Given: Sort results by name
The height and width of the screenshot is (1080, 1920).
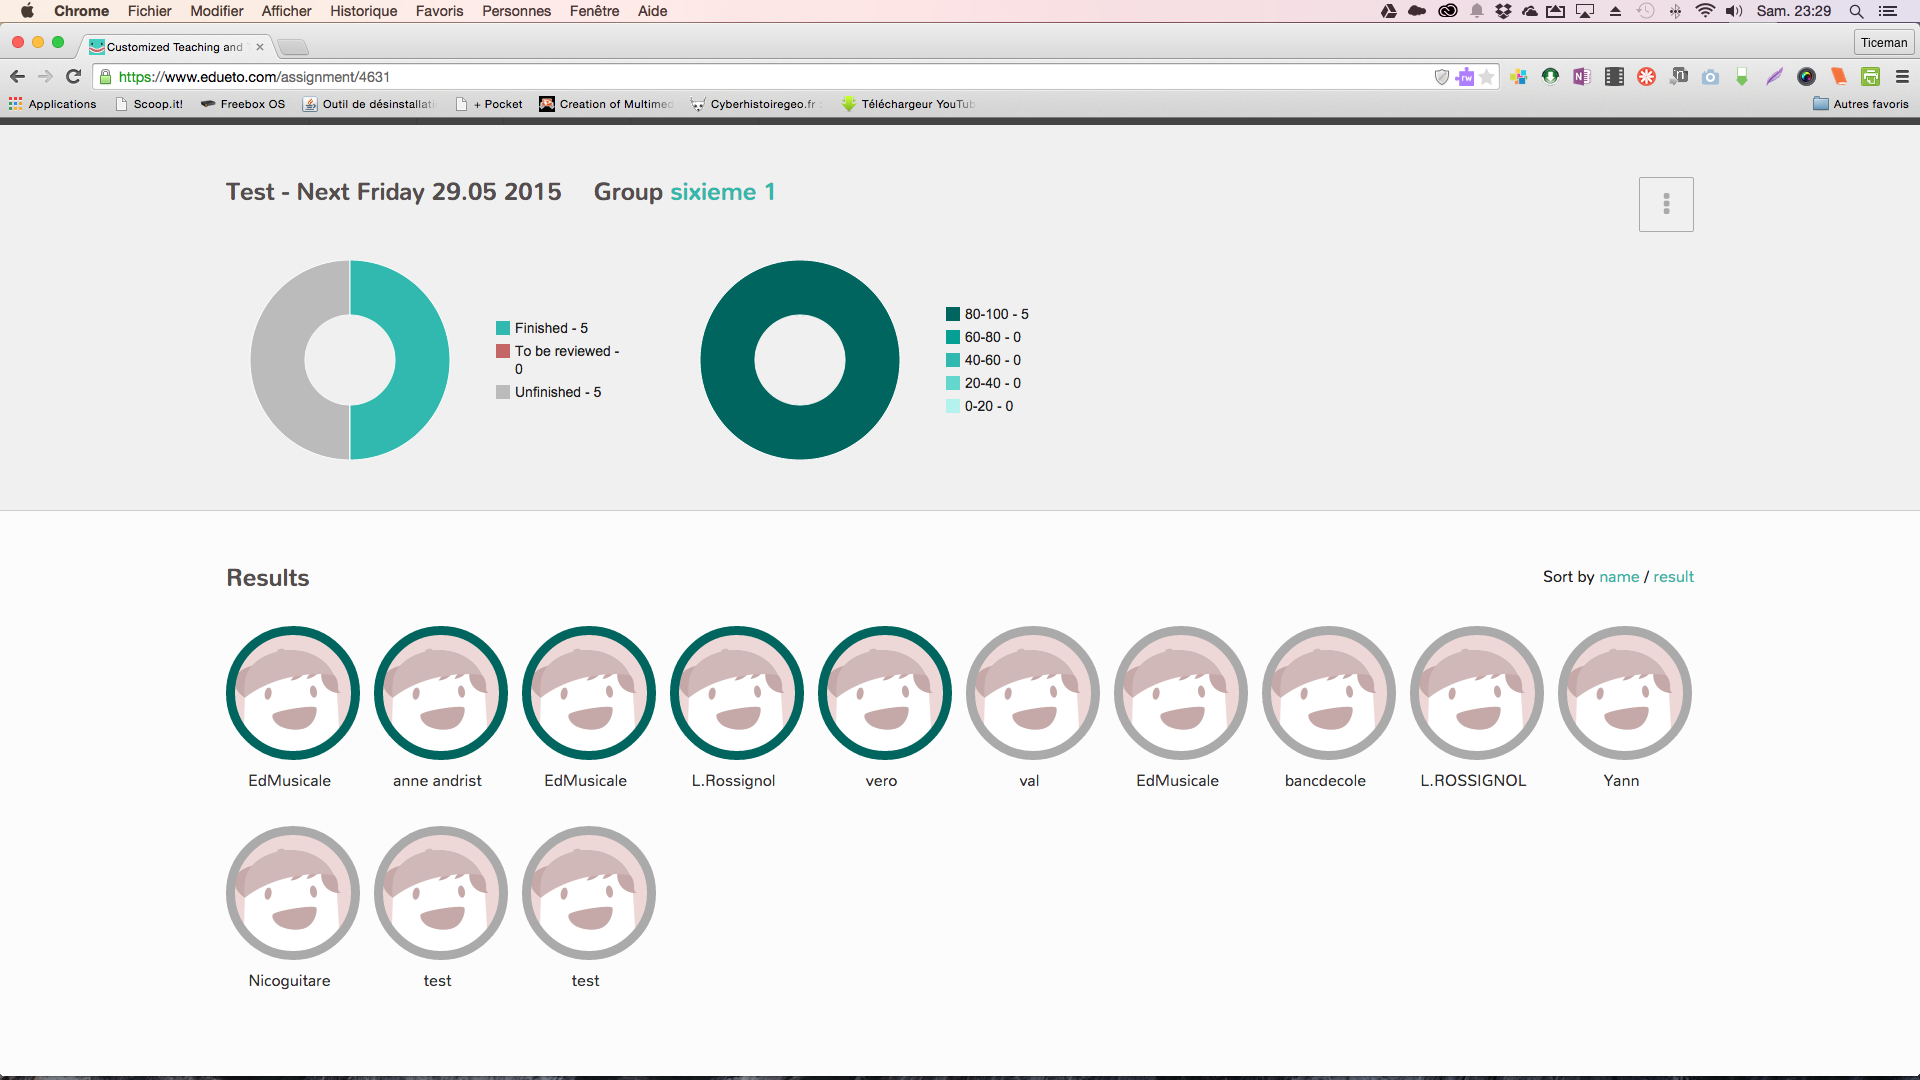Looking at the screenshot, I should [1618, 577].
